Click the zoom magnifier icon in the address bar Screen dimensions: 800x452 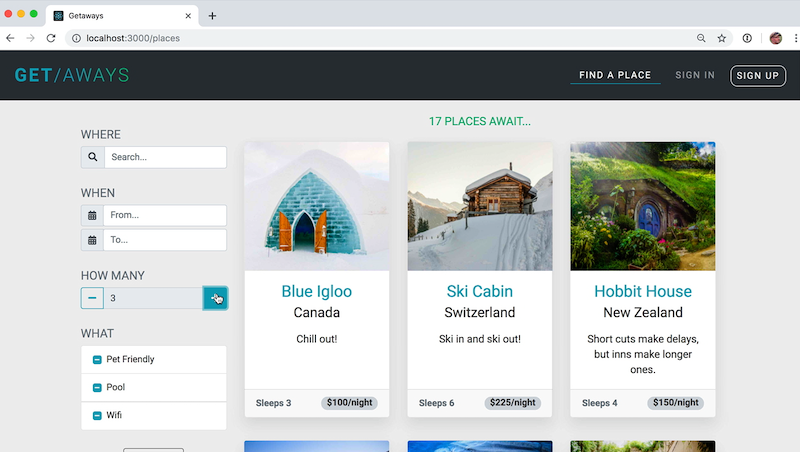(x=701, y=38)
